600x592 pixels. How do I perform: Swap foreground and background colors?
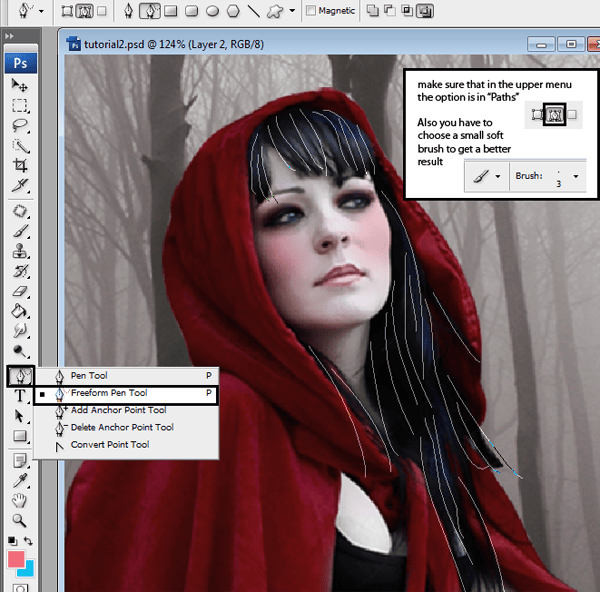pos(30,541)
